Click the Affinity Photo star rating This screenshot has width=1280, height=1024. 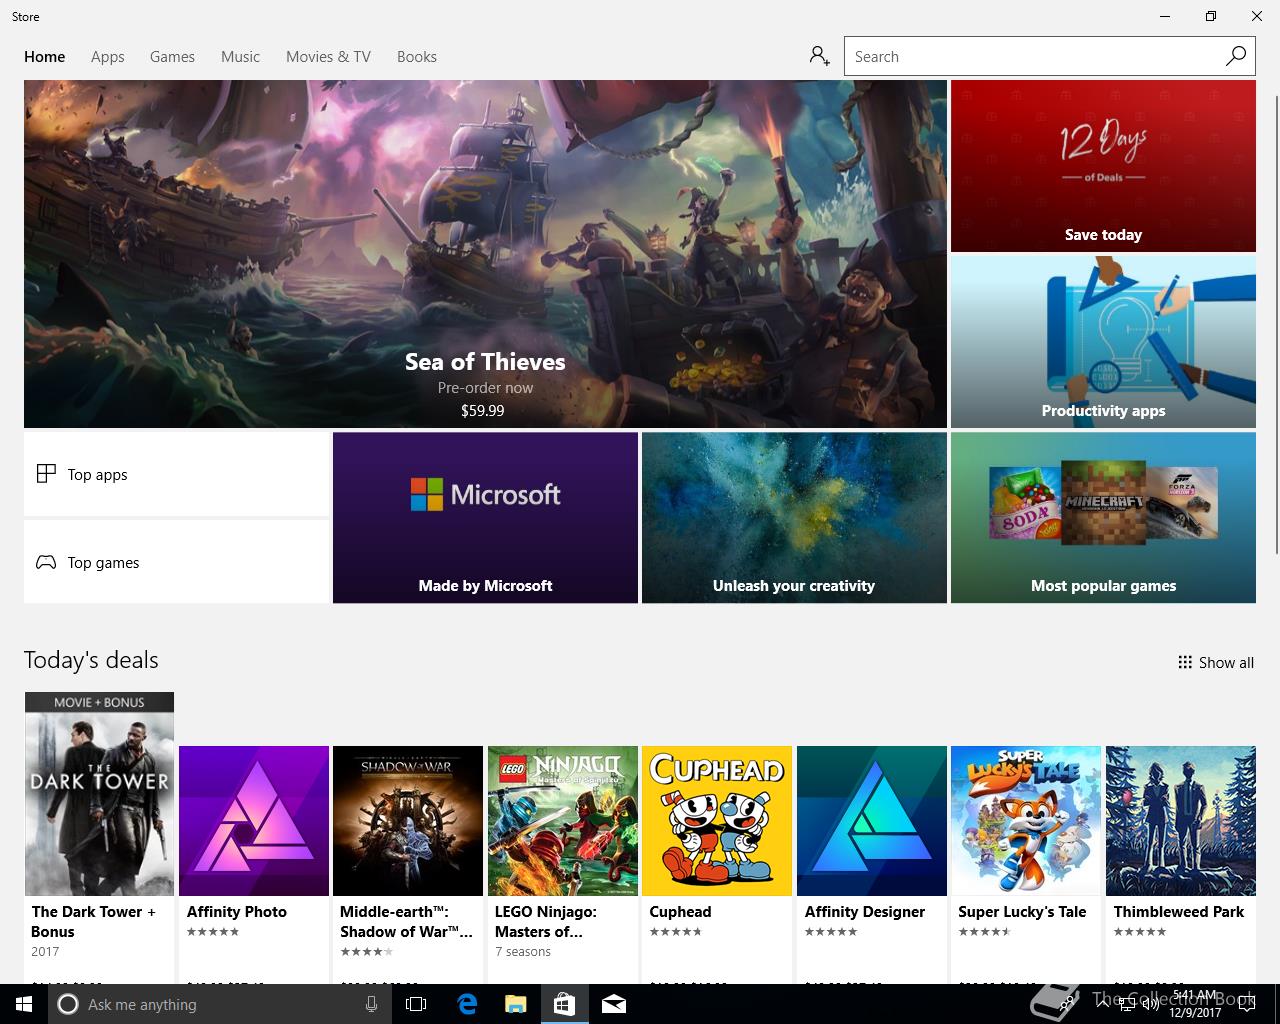pos(213,932)
